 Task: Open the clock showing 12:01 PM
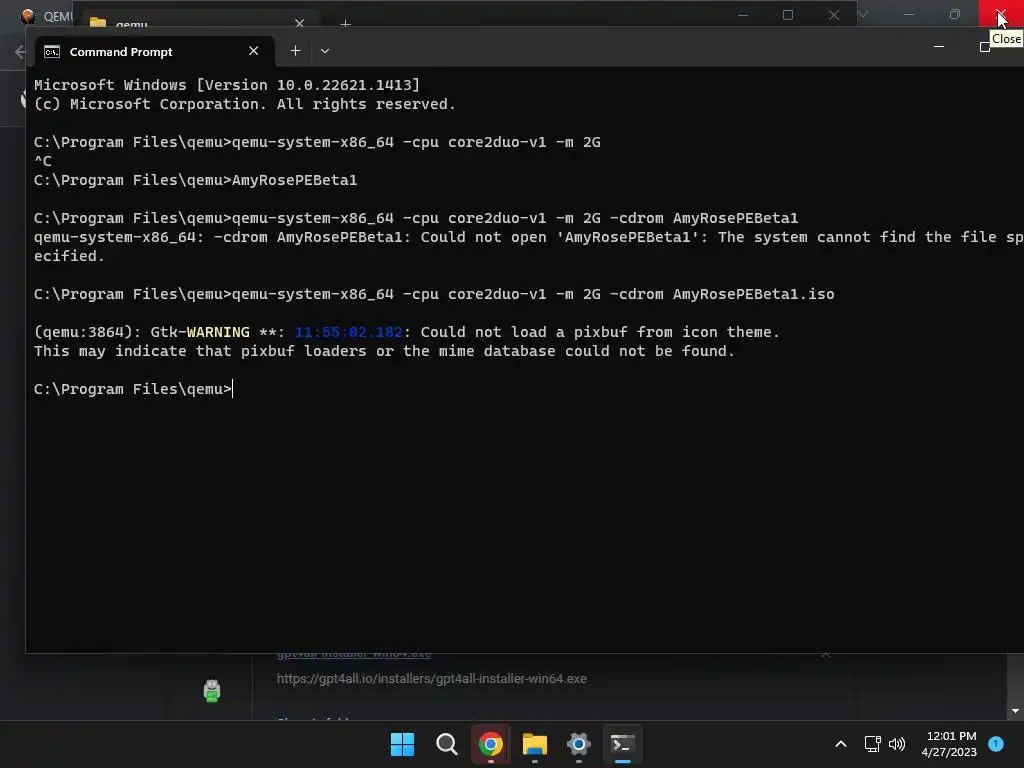click(949, 744)
